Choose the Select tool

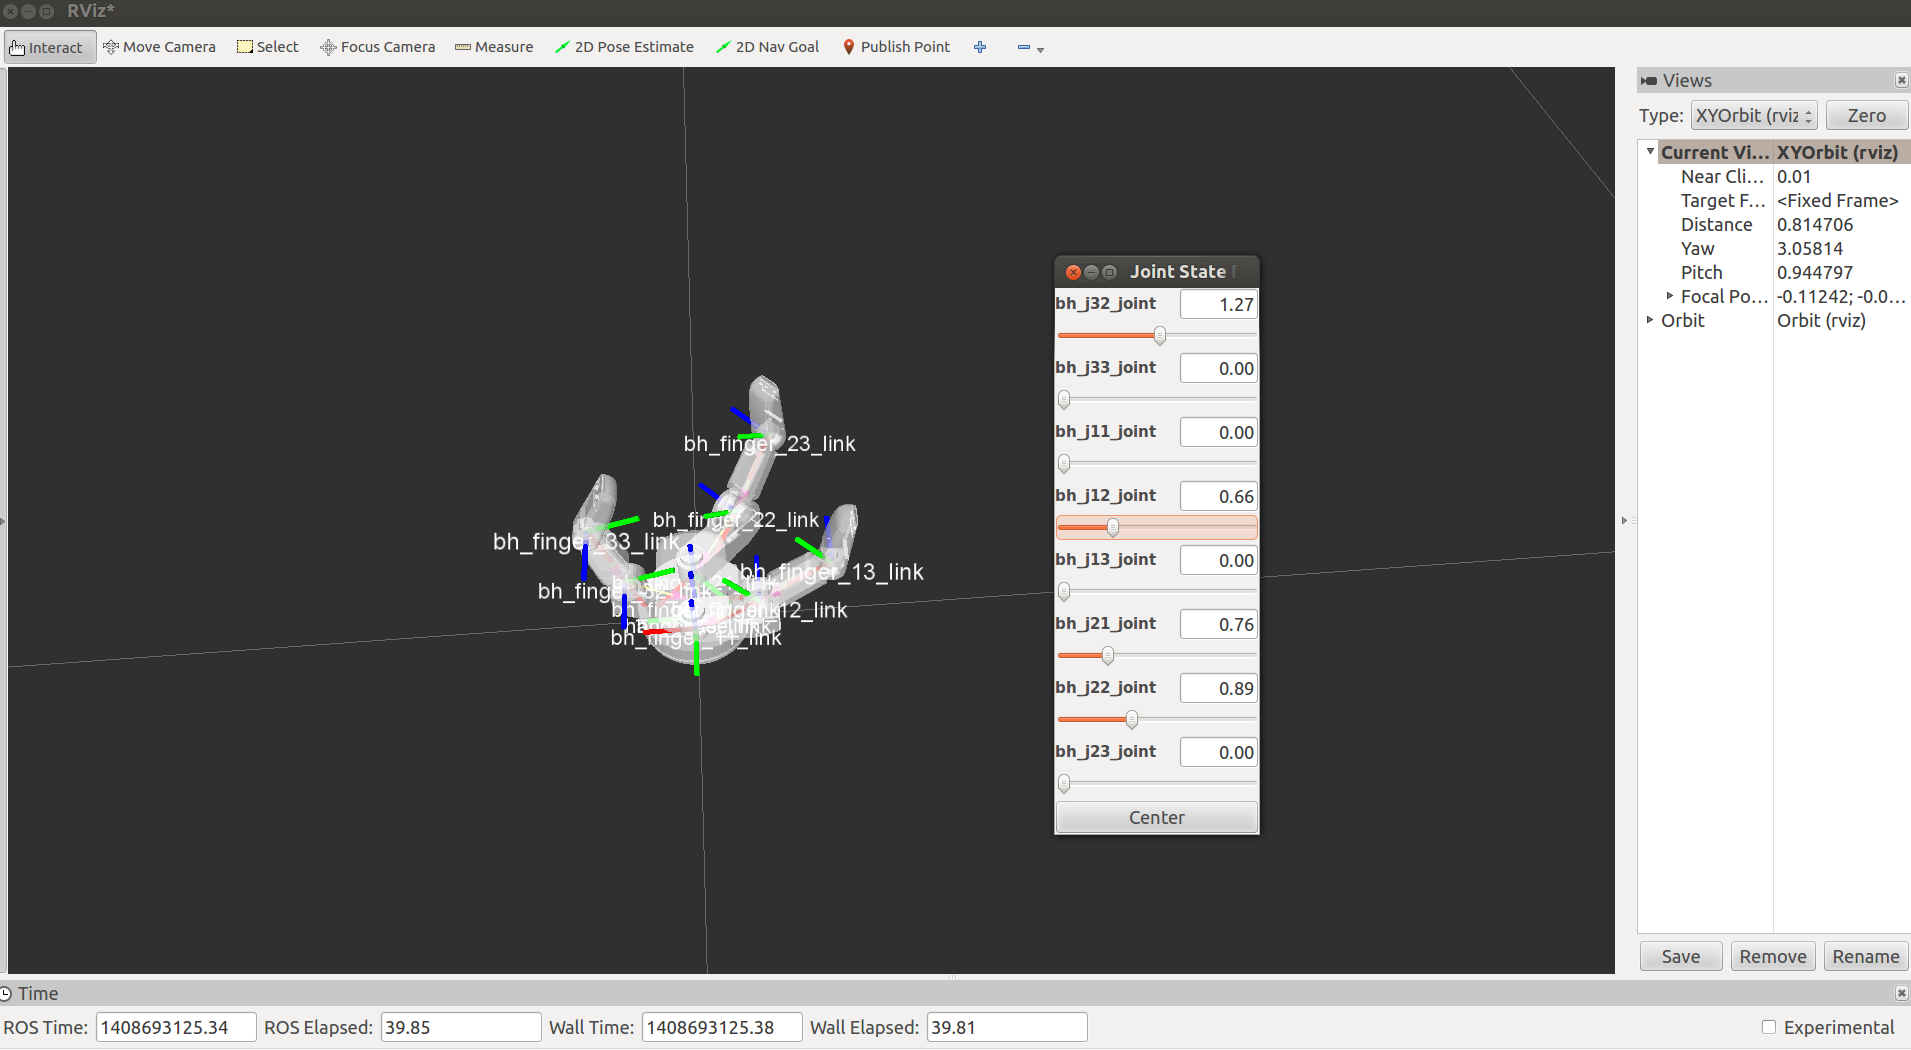267,47
